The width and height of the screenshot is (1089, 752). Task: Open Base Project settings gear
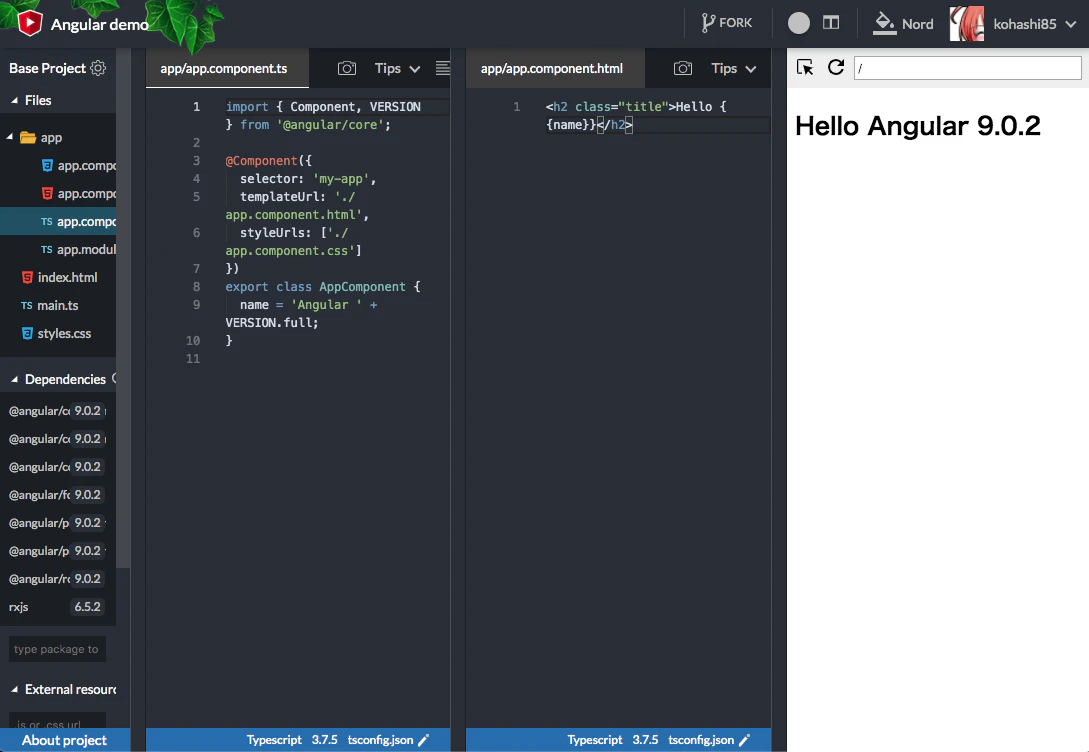pyautogui.click(x=99, y=68)
